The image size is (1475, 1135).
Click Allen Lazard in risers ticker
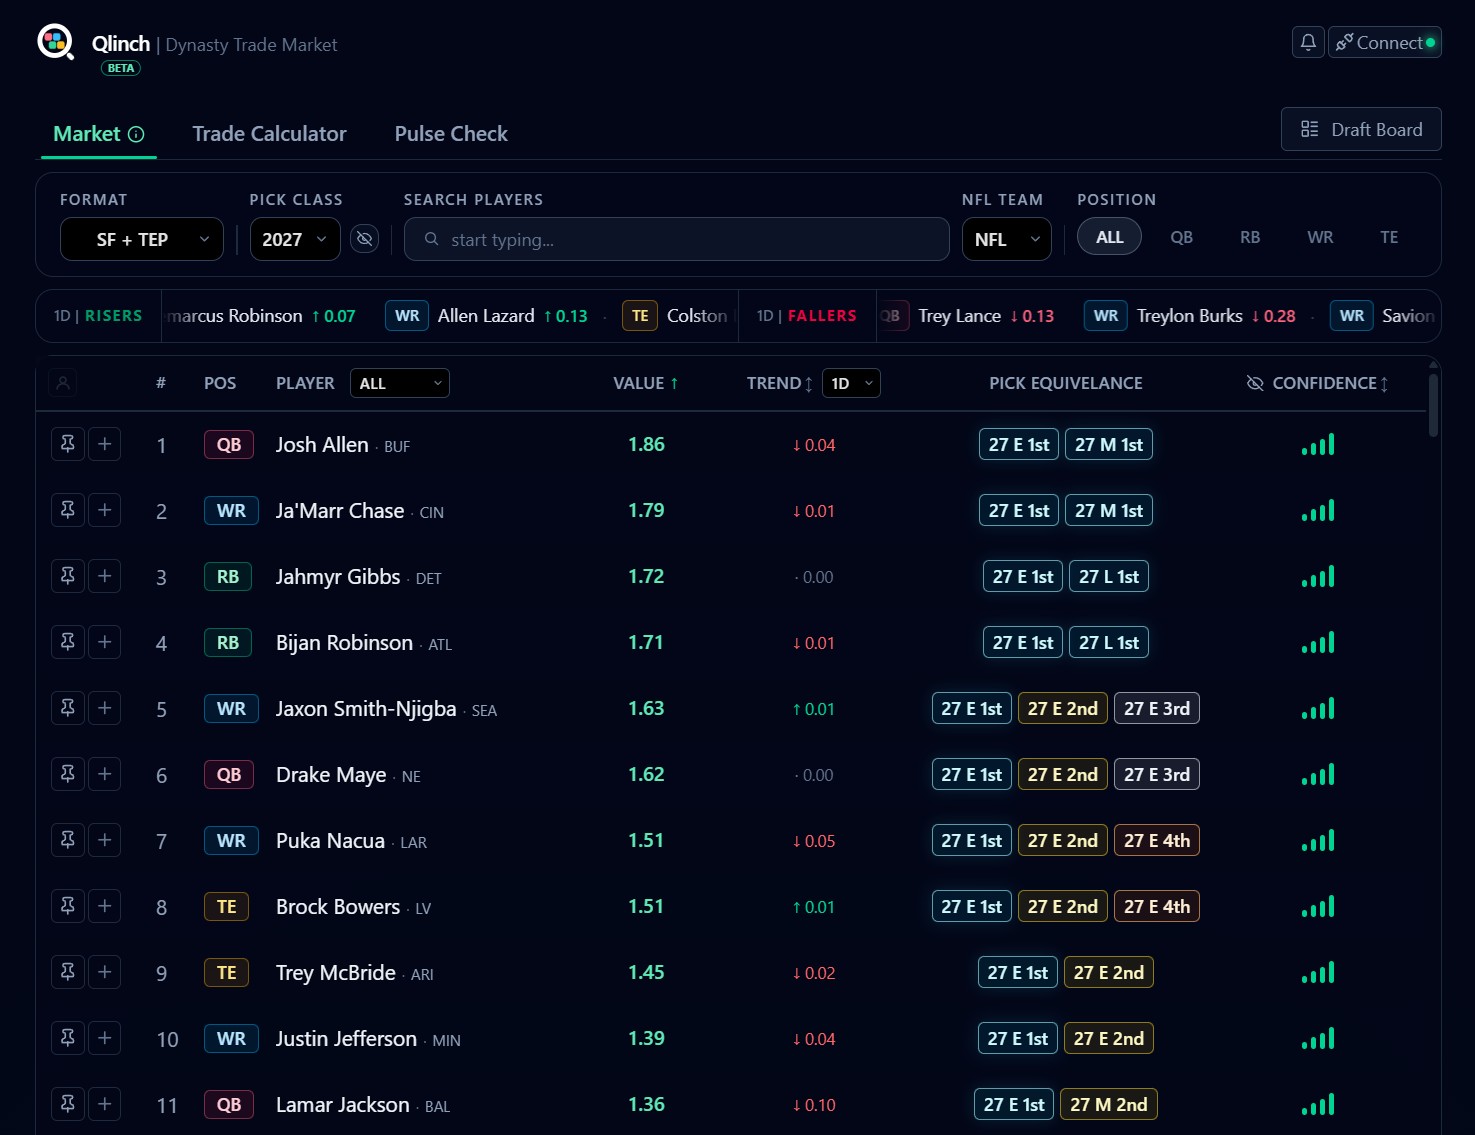(x=486, y=316)
